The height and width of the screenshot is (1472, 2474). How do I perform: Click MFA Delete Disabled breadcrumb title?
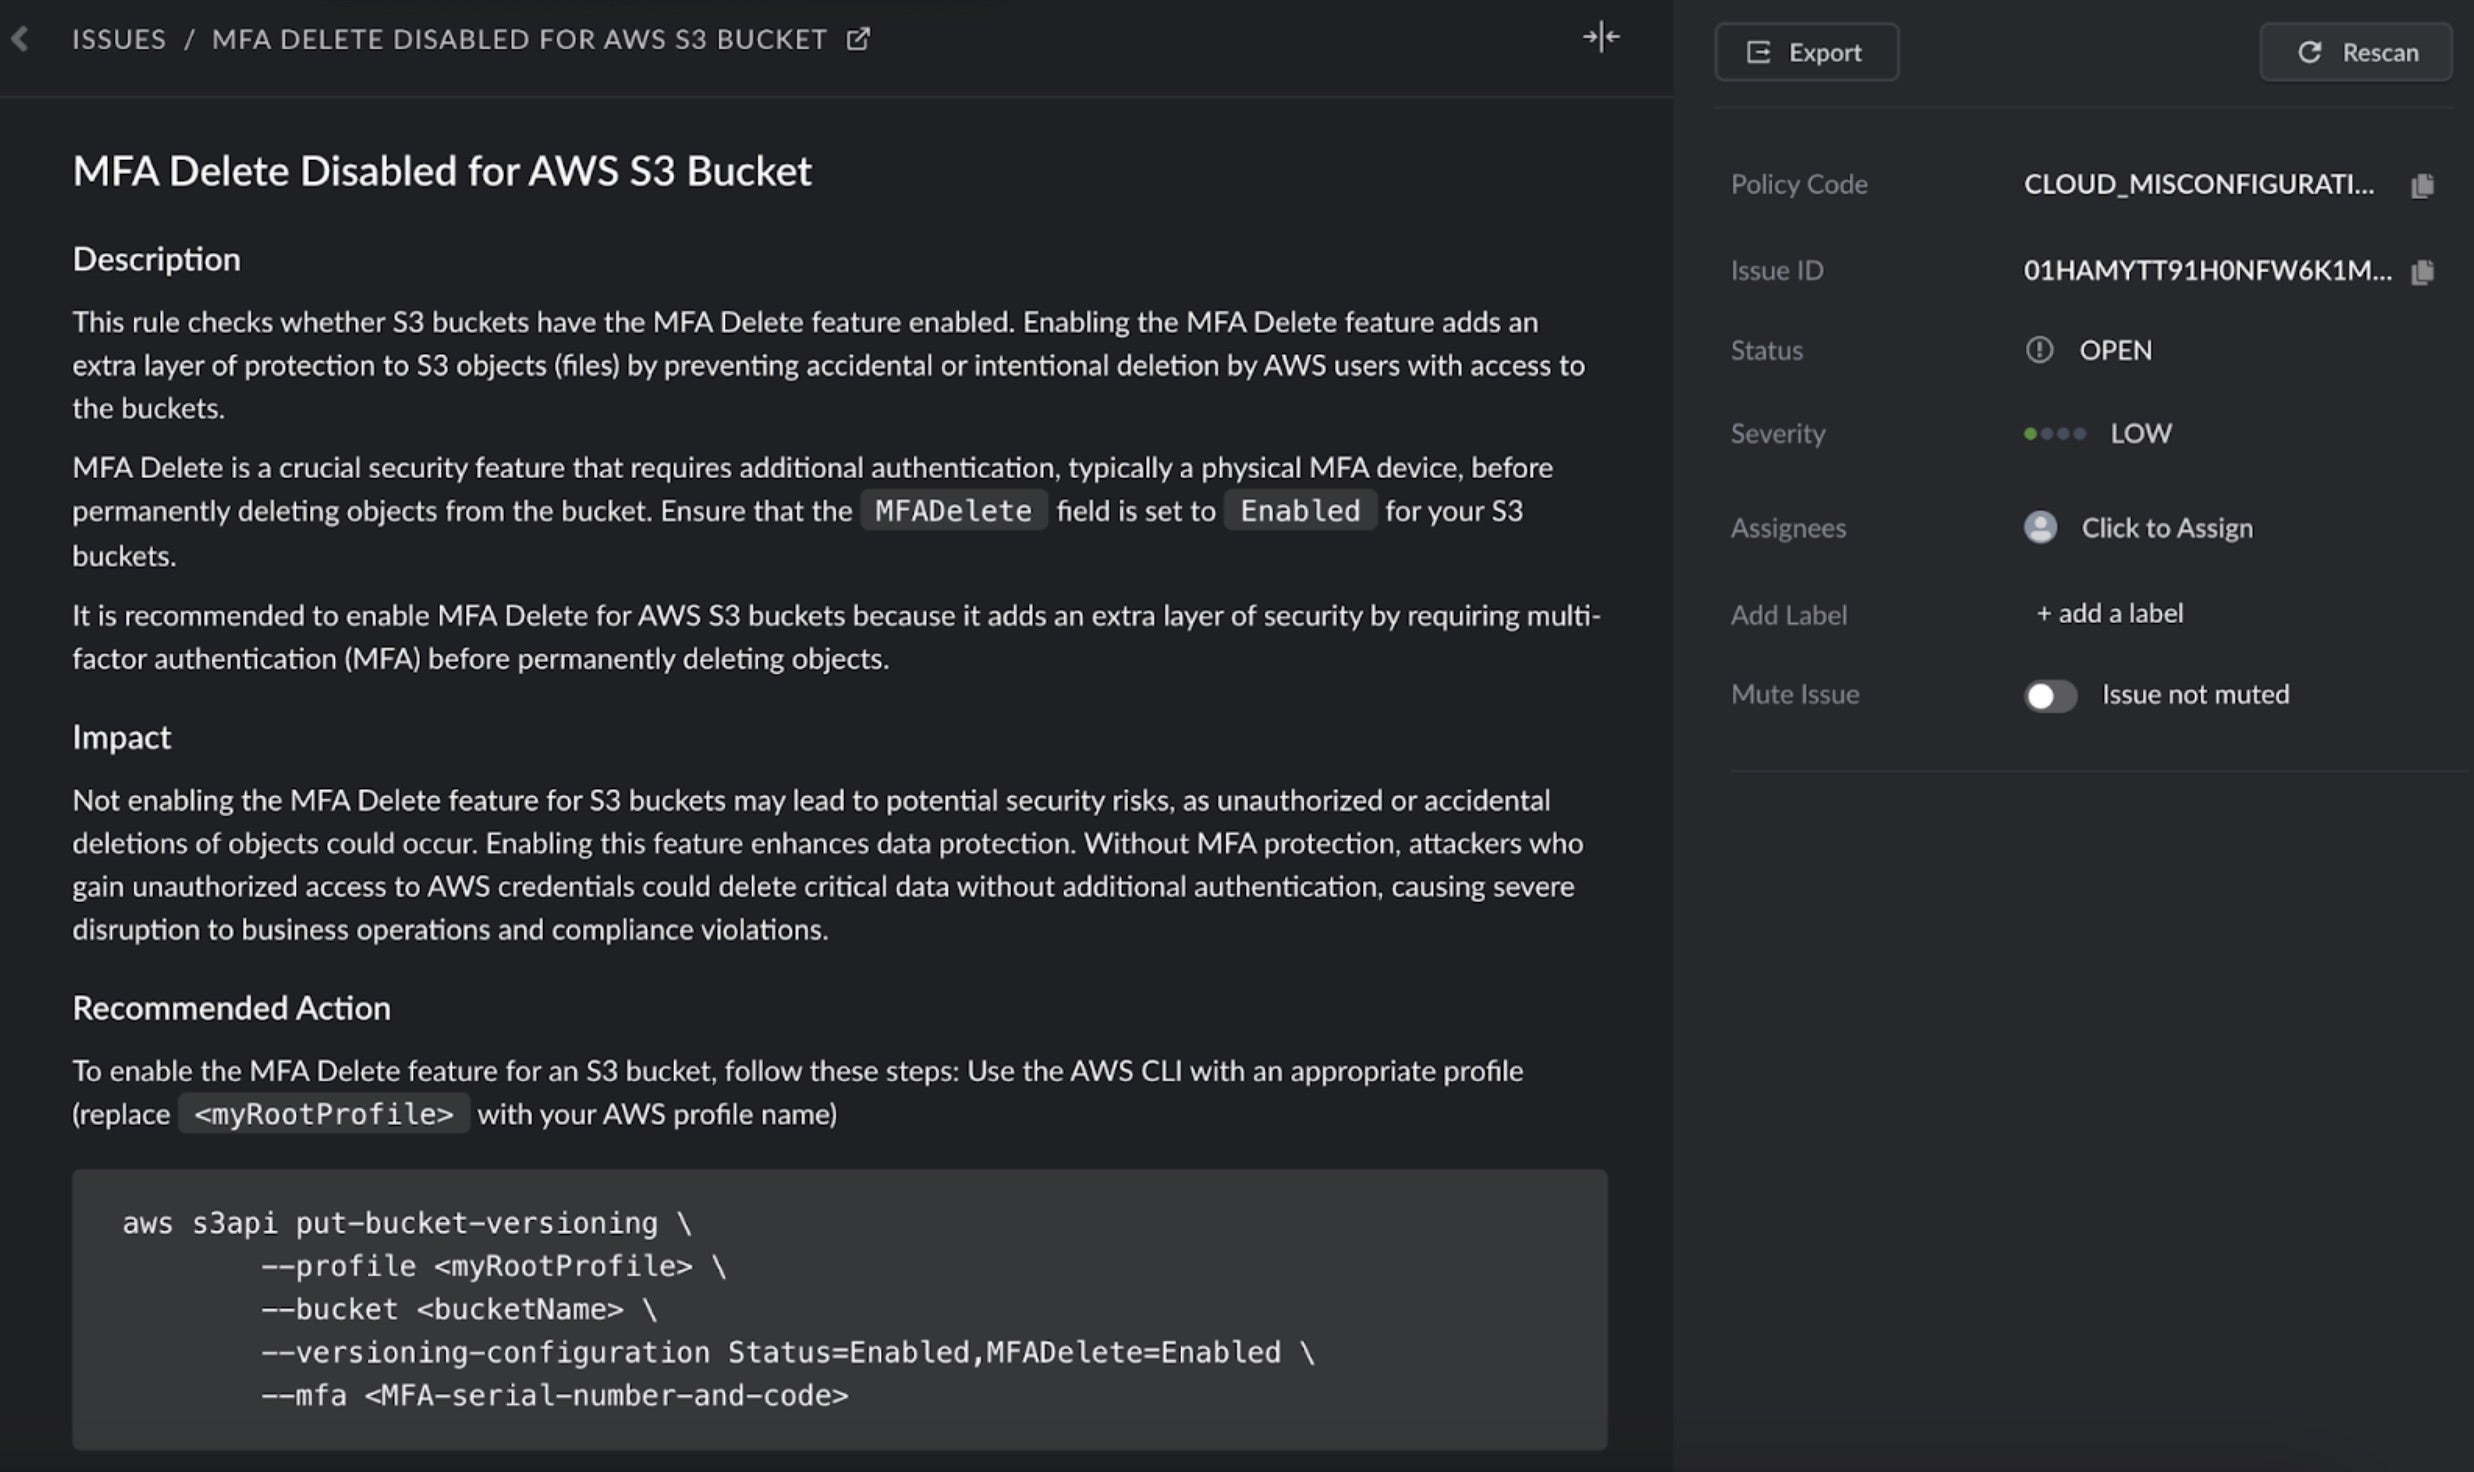click(519, 39)
